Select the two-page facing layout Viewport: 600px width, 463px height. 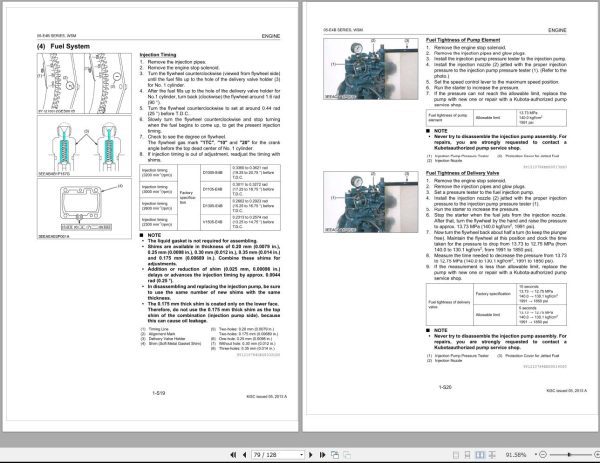(x=479, y=455)
